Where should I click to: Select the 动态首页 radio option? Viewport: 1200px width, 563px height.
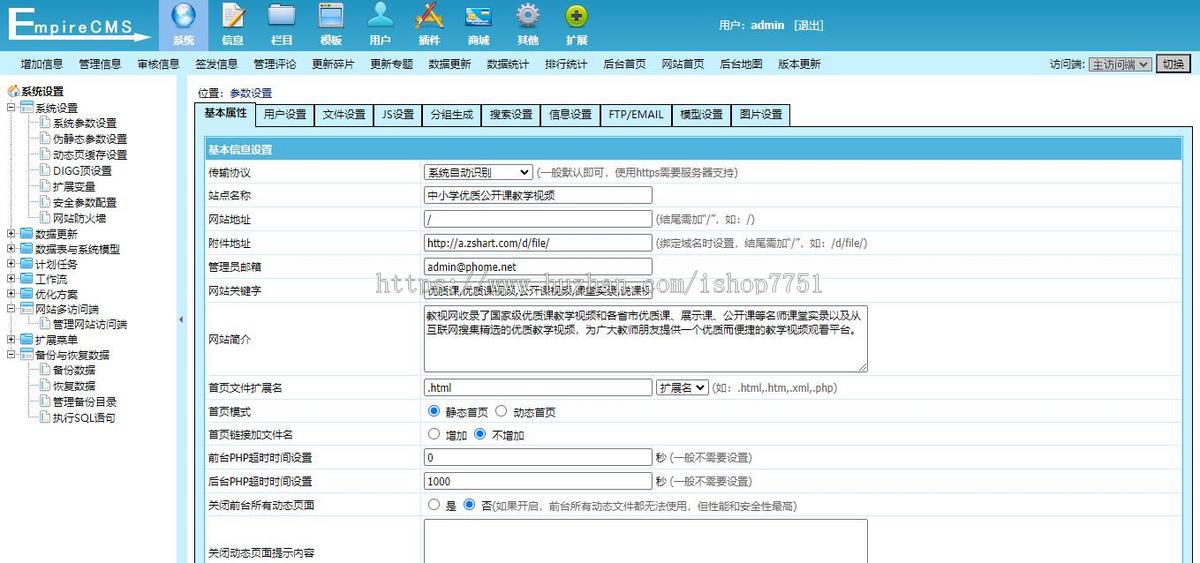[503, 411]
